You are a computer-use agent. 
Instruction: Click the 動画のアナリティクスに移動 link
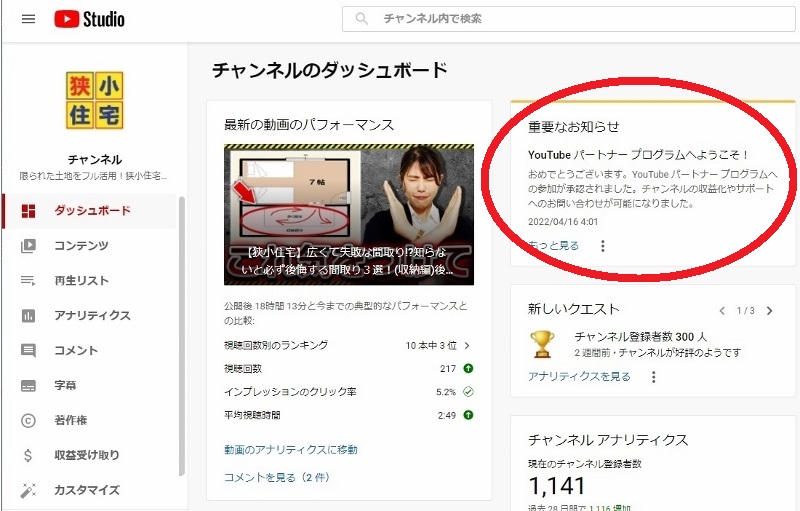pyautogui.click(x=291, y=450)
